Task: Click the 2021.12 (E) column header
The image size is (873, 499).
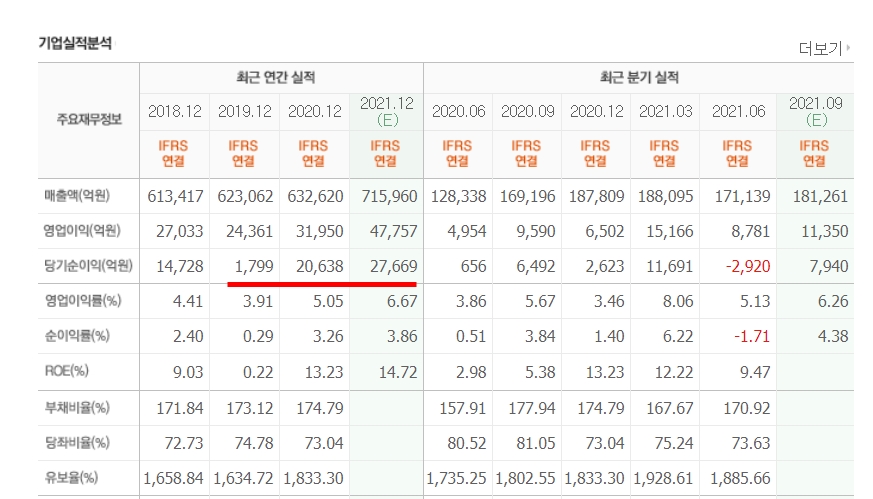Action: coord(387,111)
